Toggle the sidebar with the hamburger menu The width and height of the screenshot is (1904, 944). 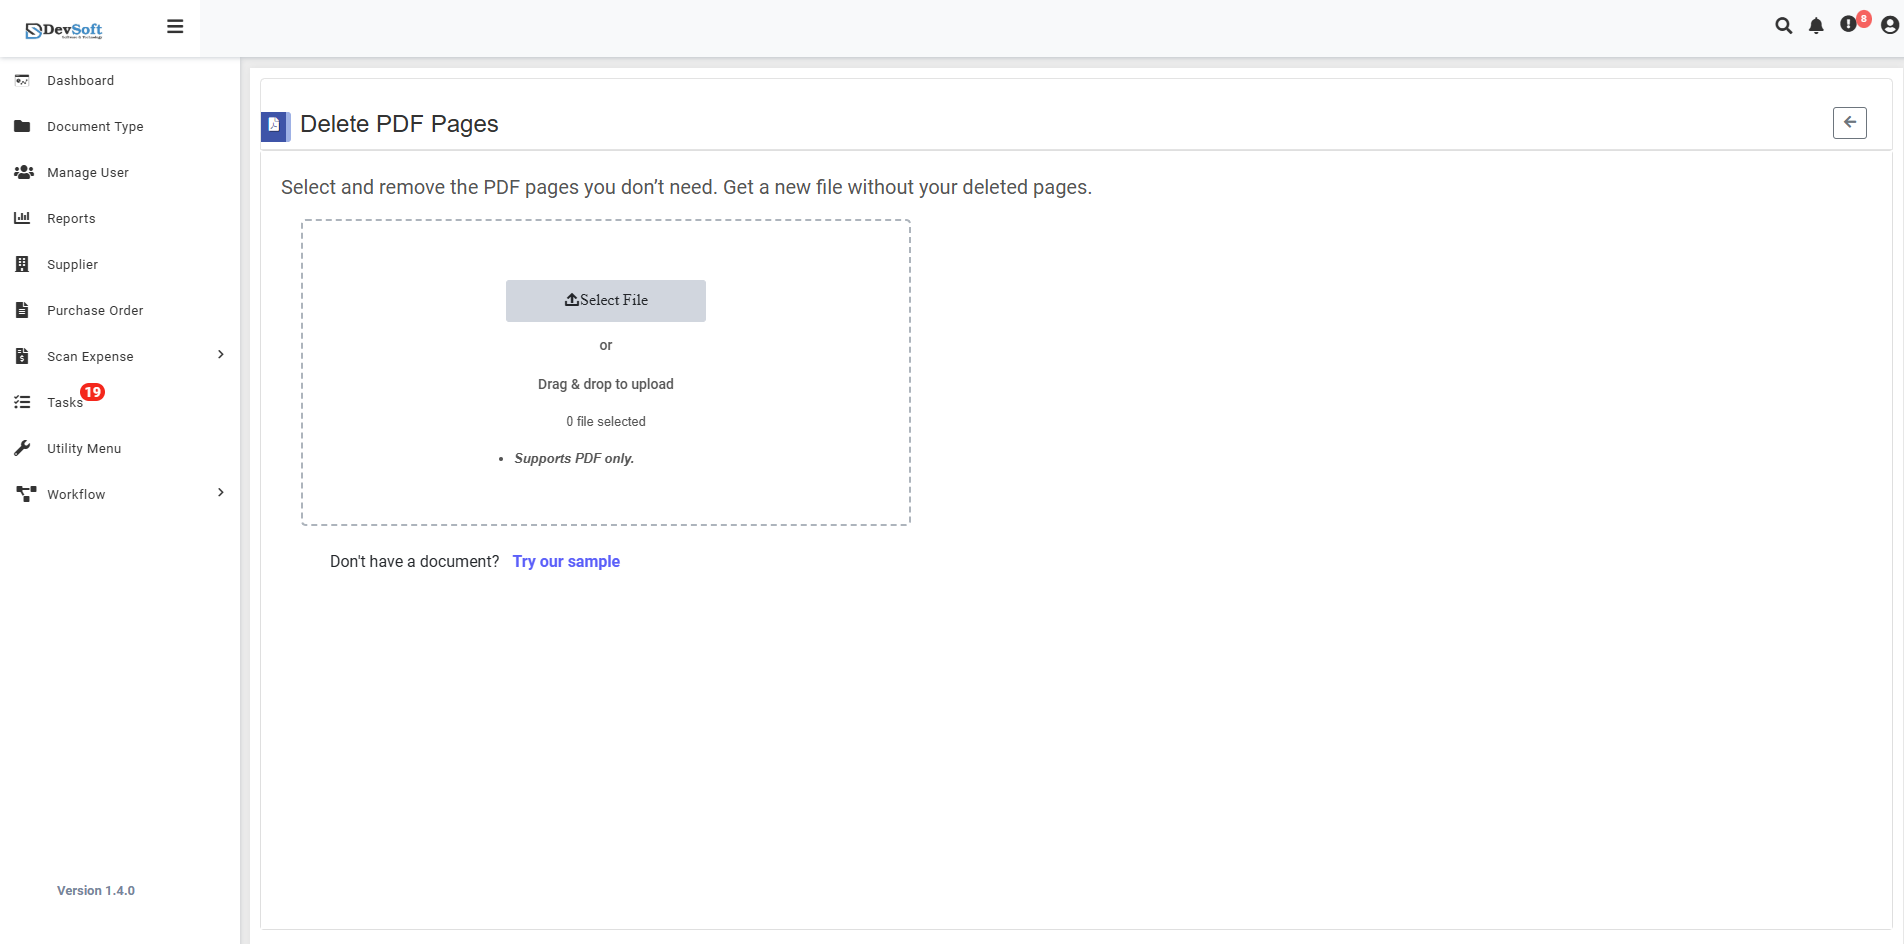click(175, 26)
